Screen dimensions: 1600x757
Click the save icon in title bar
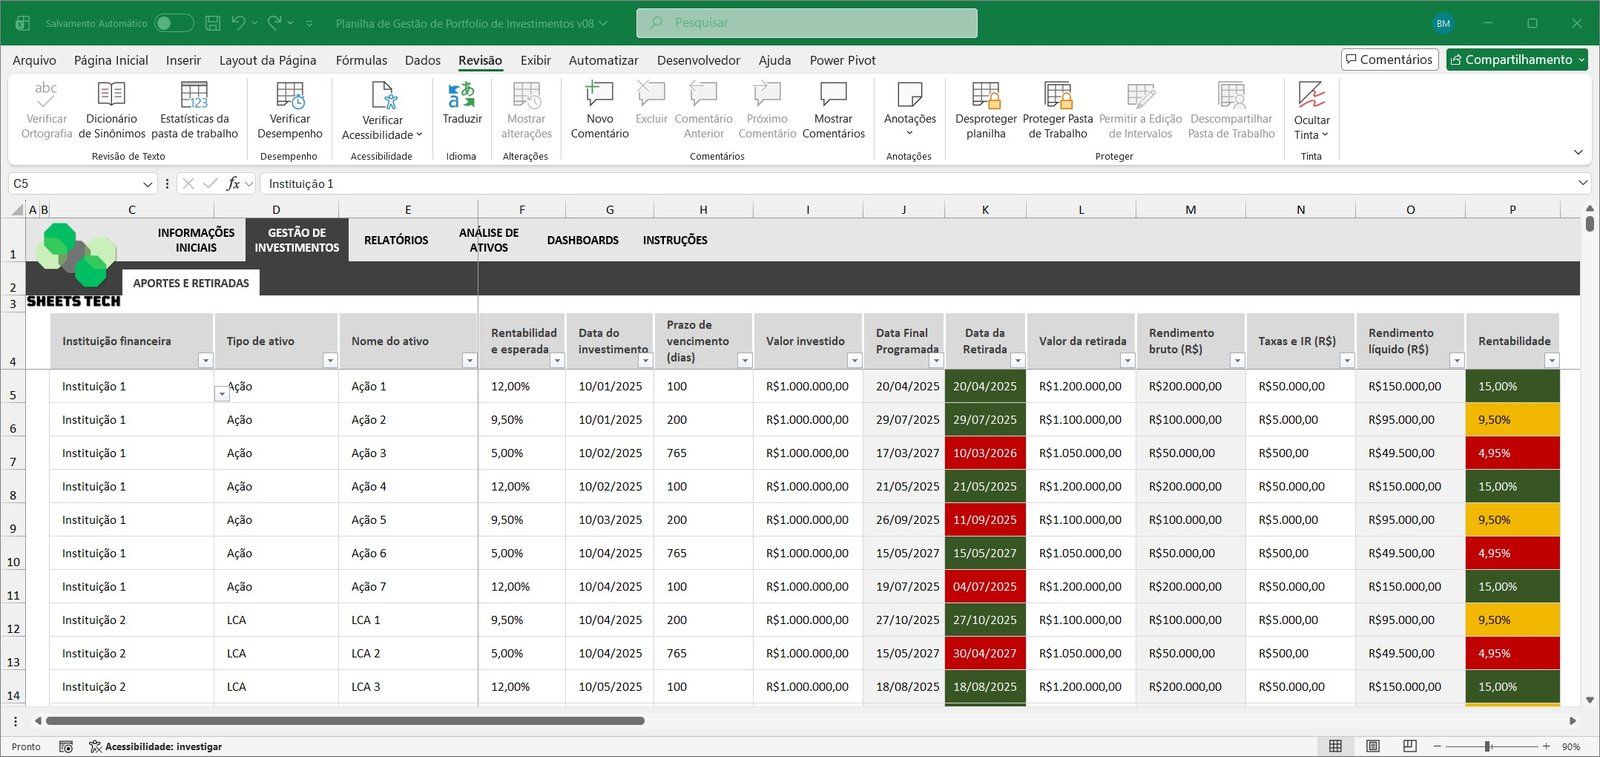point(213,23)
